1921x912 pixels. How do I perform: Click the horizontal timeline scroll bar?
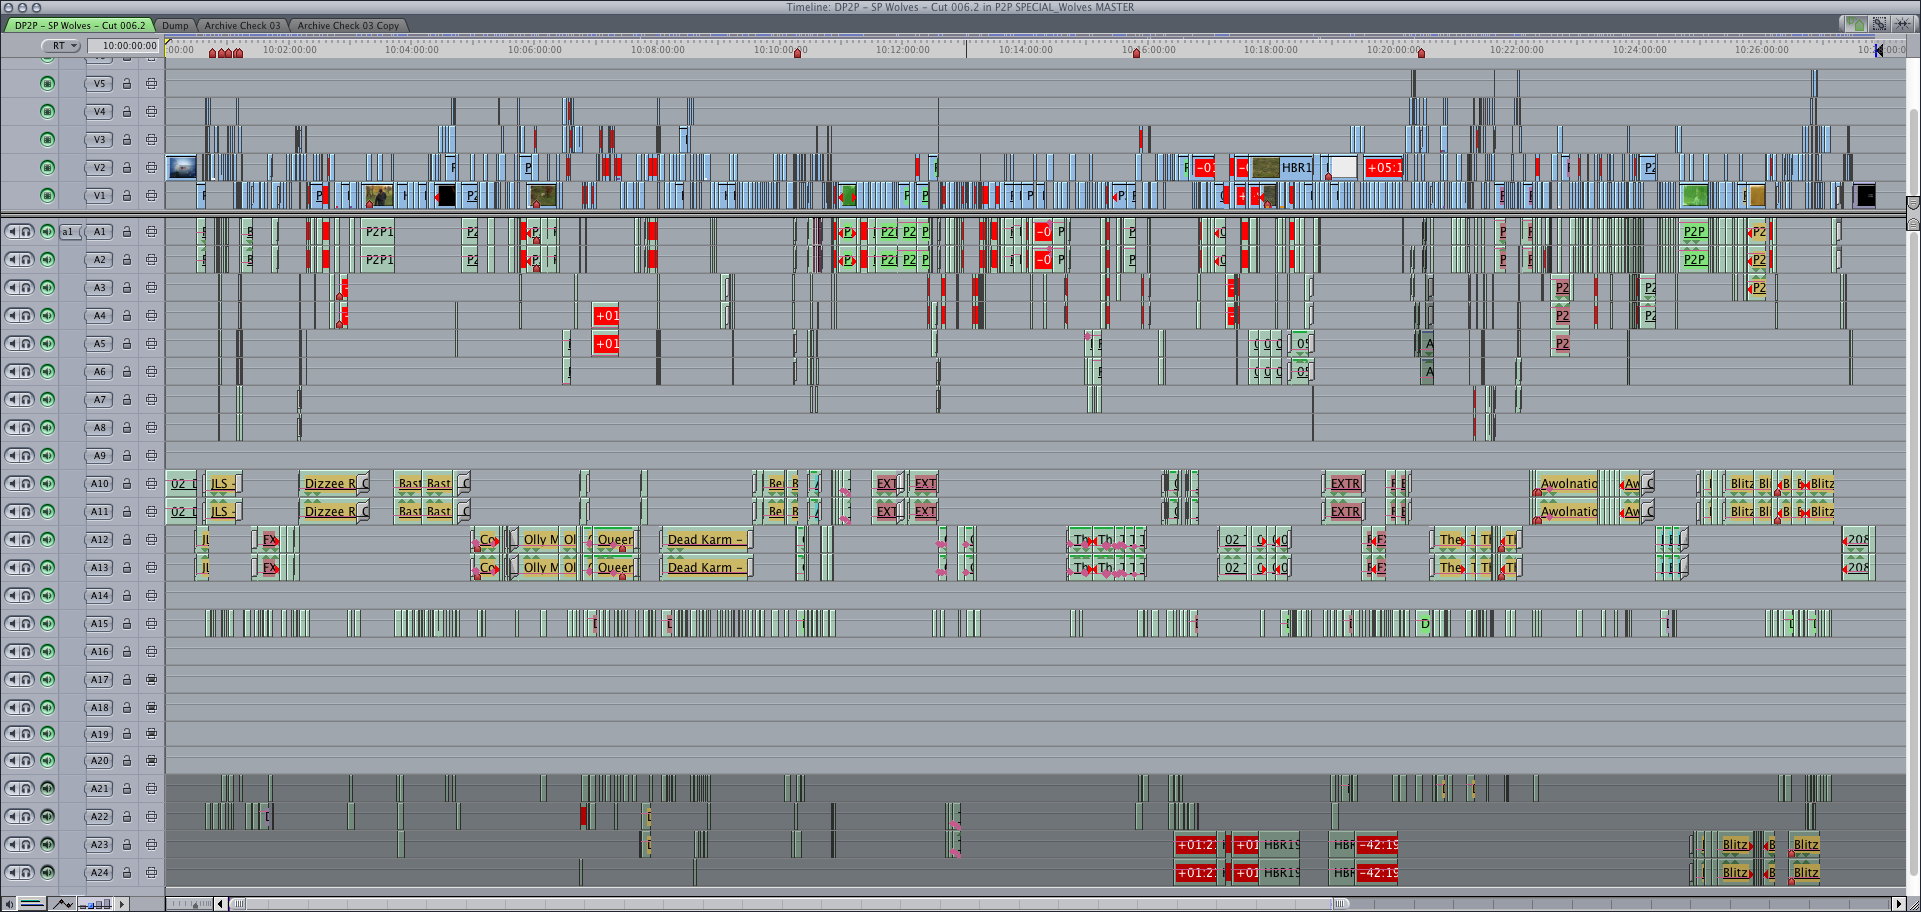tap(790, 904)
